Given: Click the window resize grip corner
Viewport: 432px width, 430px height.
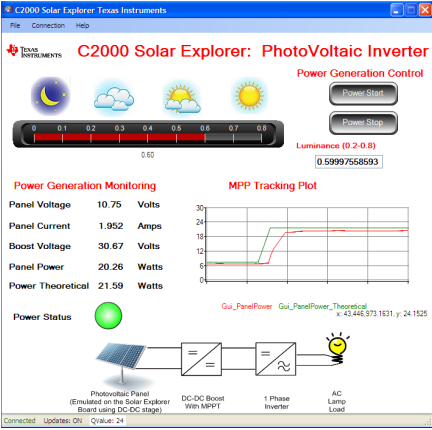Looking at the screenshot, I should pyautogui.click(x=428, y=422).
